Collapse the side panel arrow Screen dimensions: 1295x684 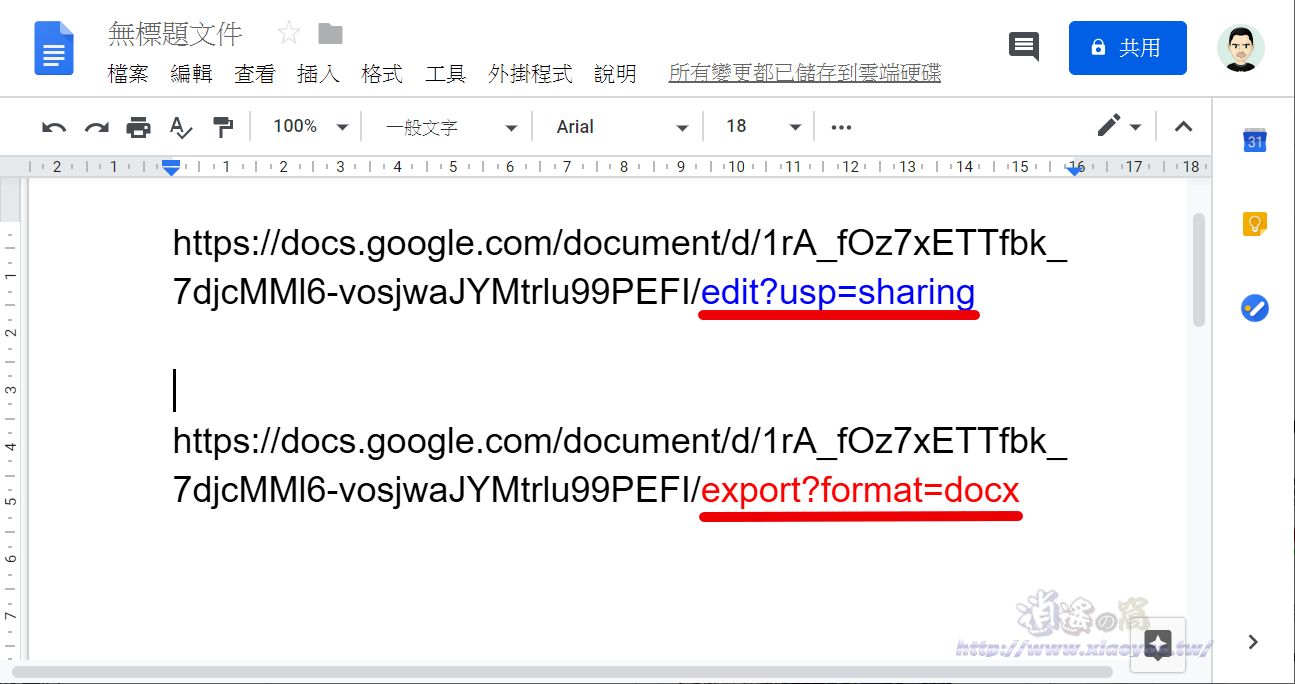pyautogui.click(x=1254, y=642)
